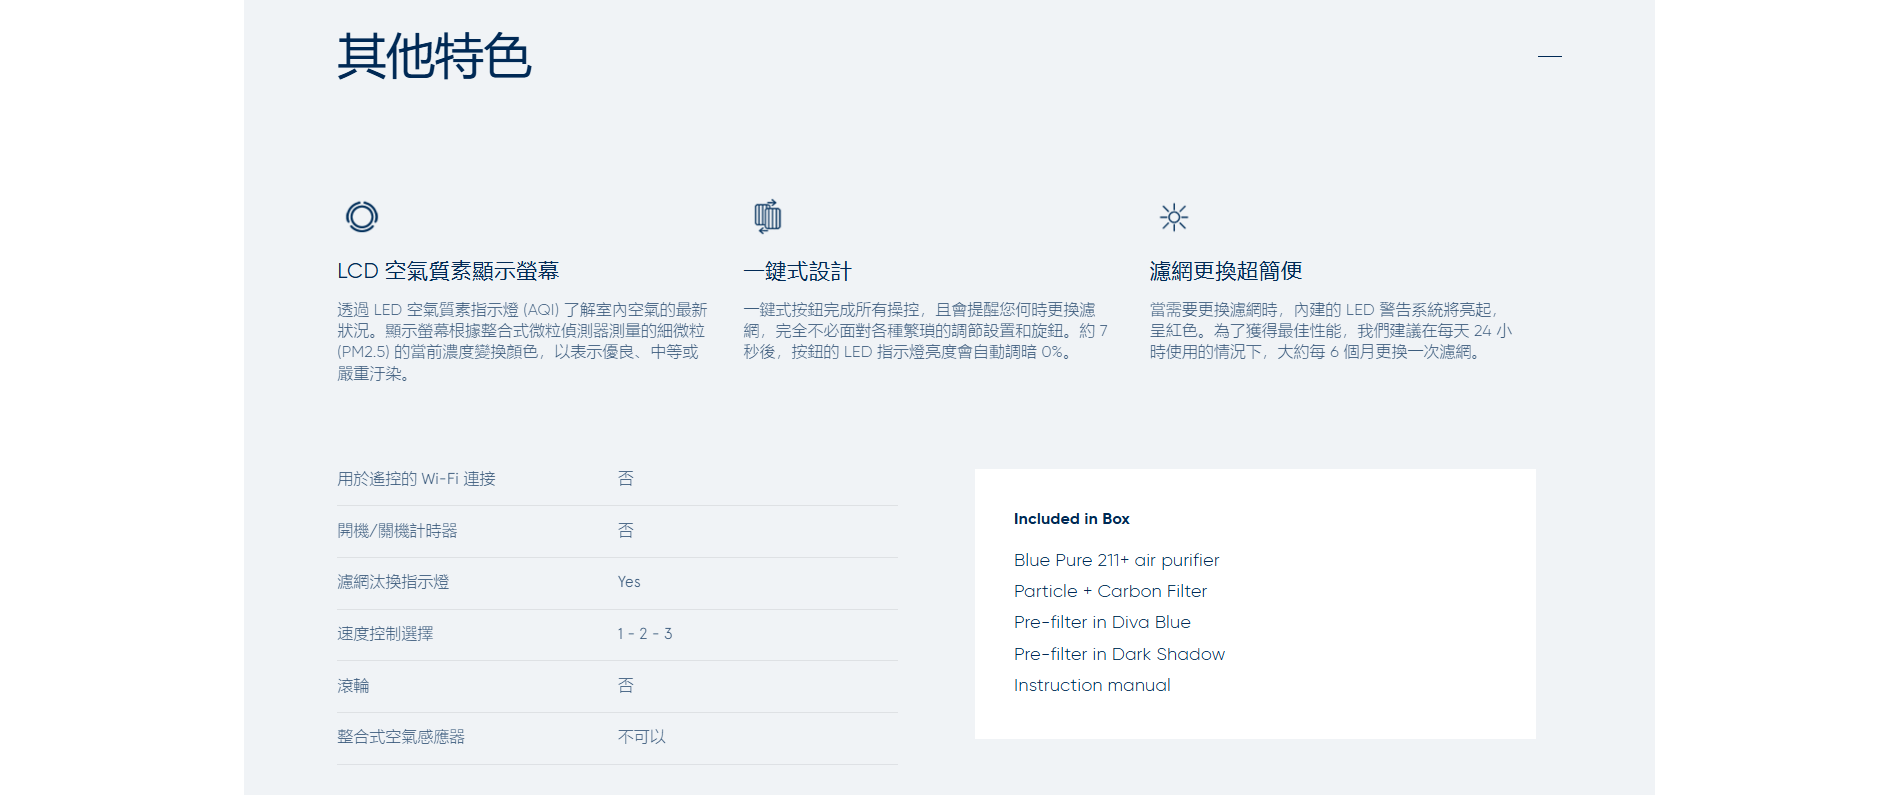Collapse the 其他特色 section with minus icon
Image resolution: width=1899 pixels, height=795 pixels.
(x=1549, y=57)
